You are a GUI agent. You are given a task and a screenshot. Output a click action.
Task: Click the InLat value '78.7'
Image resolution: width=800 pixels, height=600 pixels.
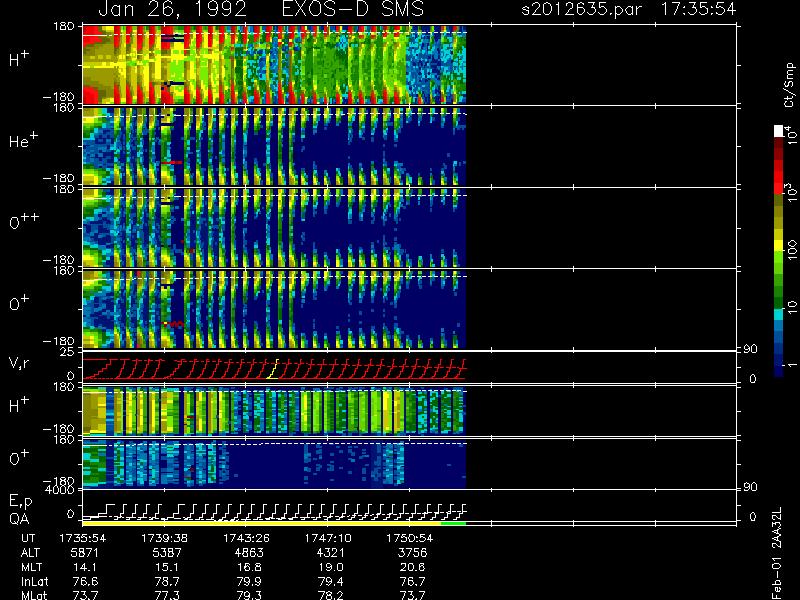pos(167,581)
